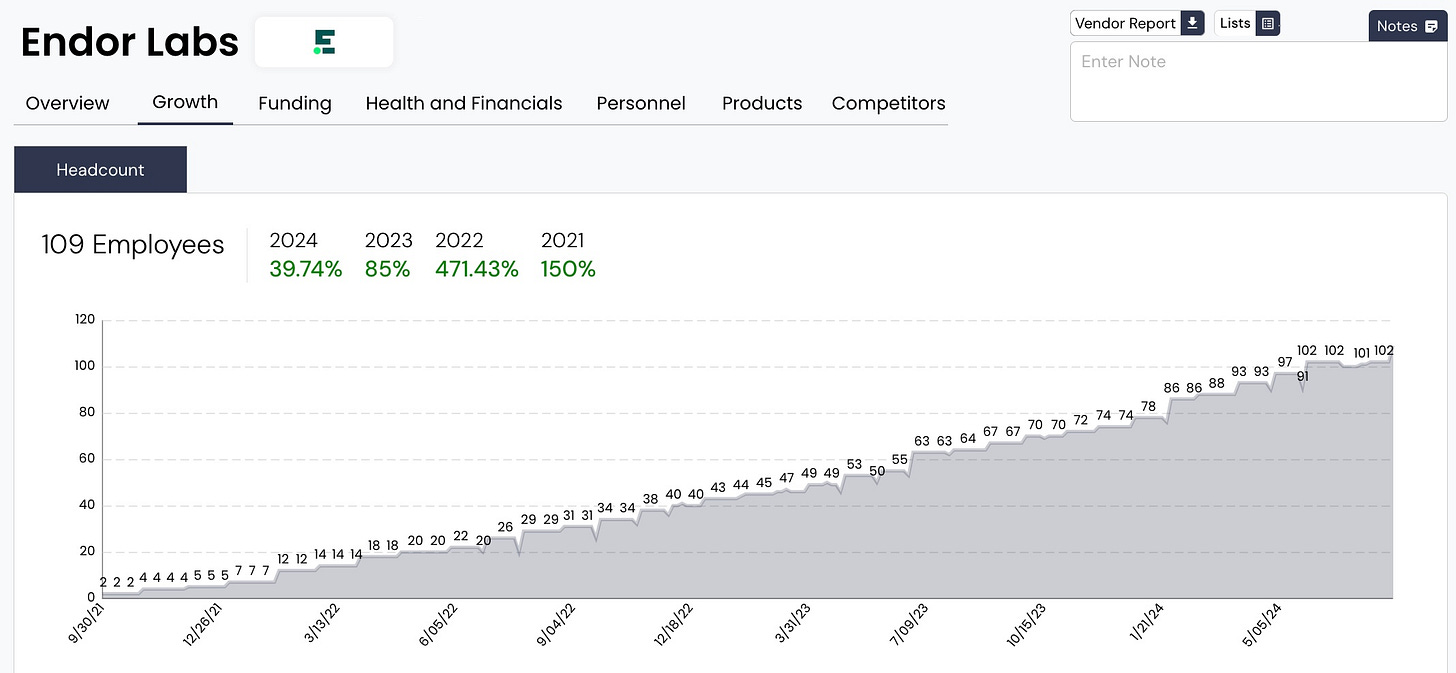
Task: Click the 100 y-axis label
Action: [84, 366]
